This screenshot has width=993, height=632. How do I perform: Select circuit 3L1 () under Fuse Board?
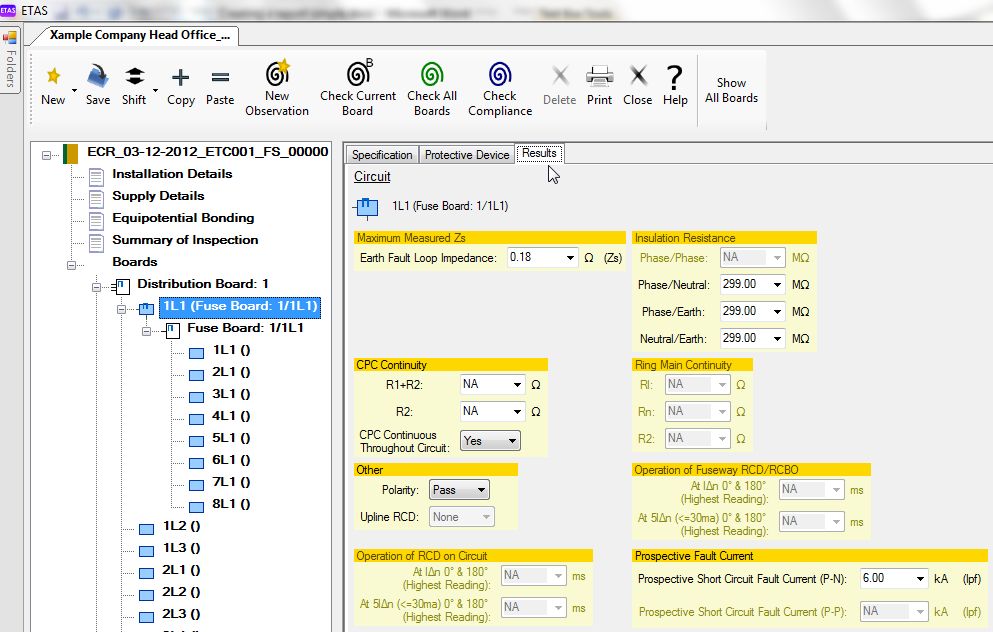pyautogui.click(x=231, y=394)
